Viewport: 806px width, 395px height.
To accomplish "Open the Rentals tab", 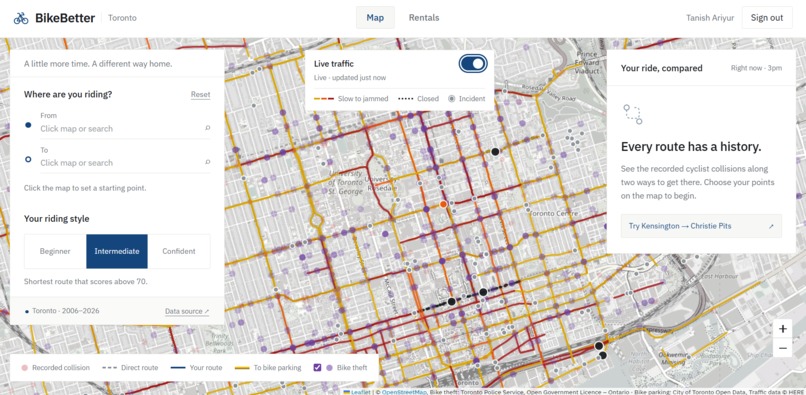I will tap(424, 17).
